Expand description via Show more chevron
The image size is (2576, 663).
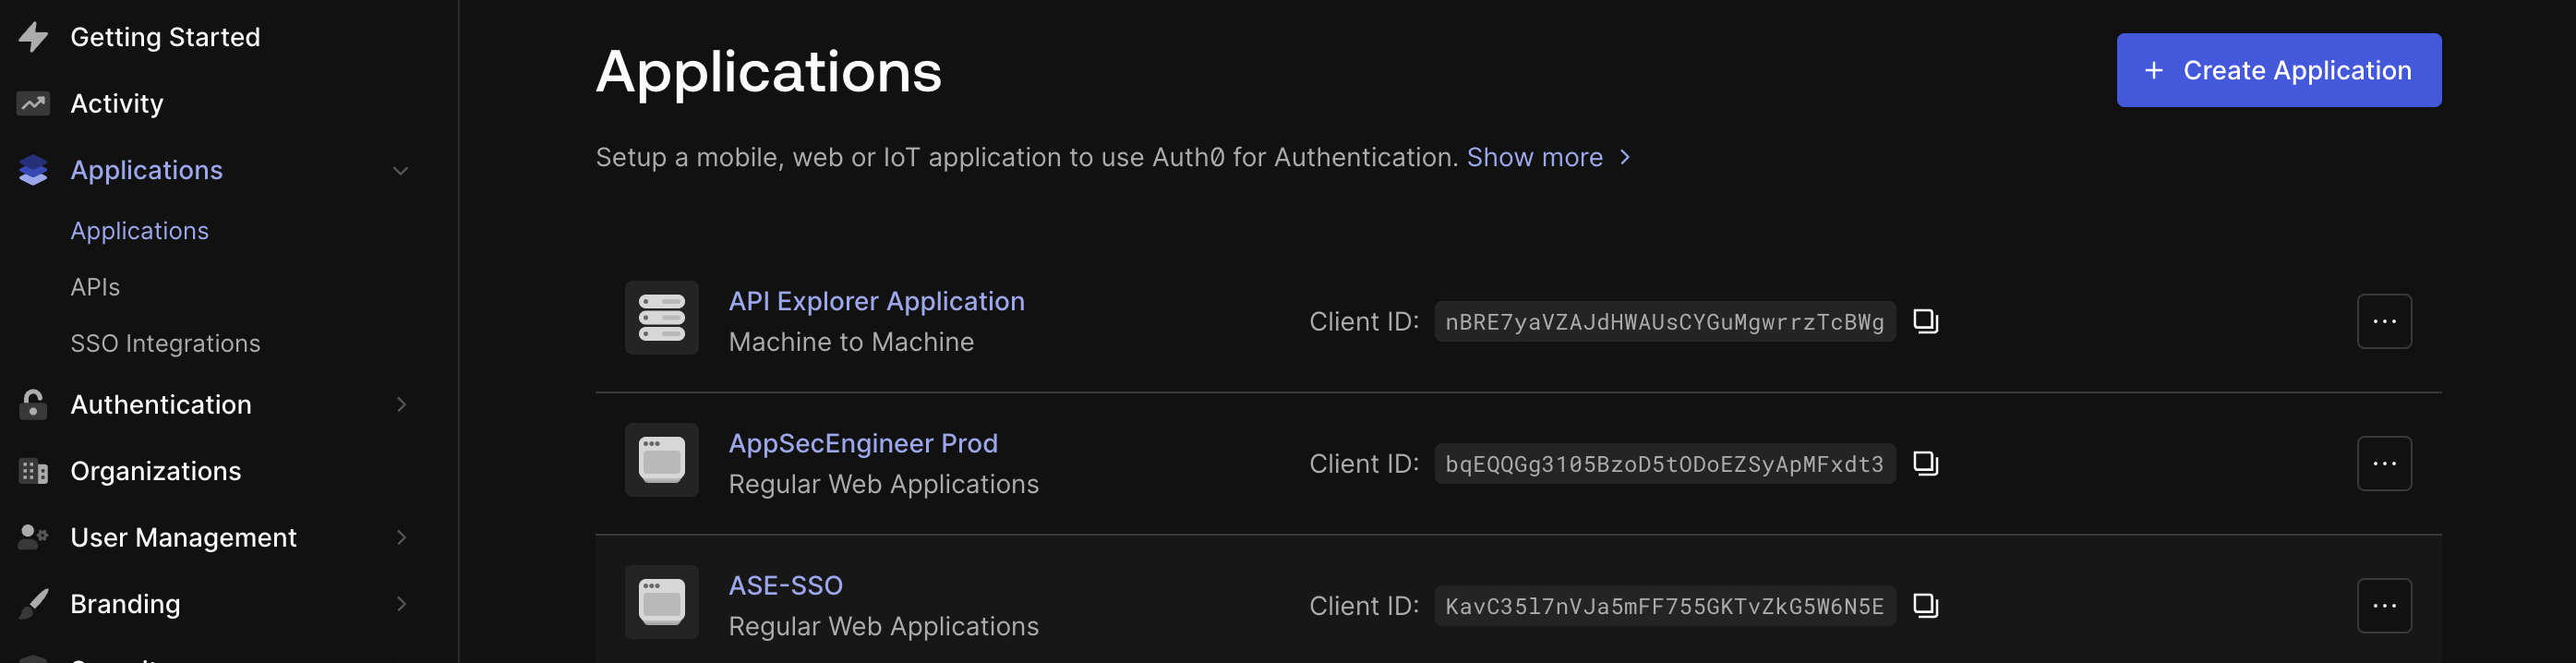tap(1624, 157)
